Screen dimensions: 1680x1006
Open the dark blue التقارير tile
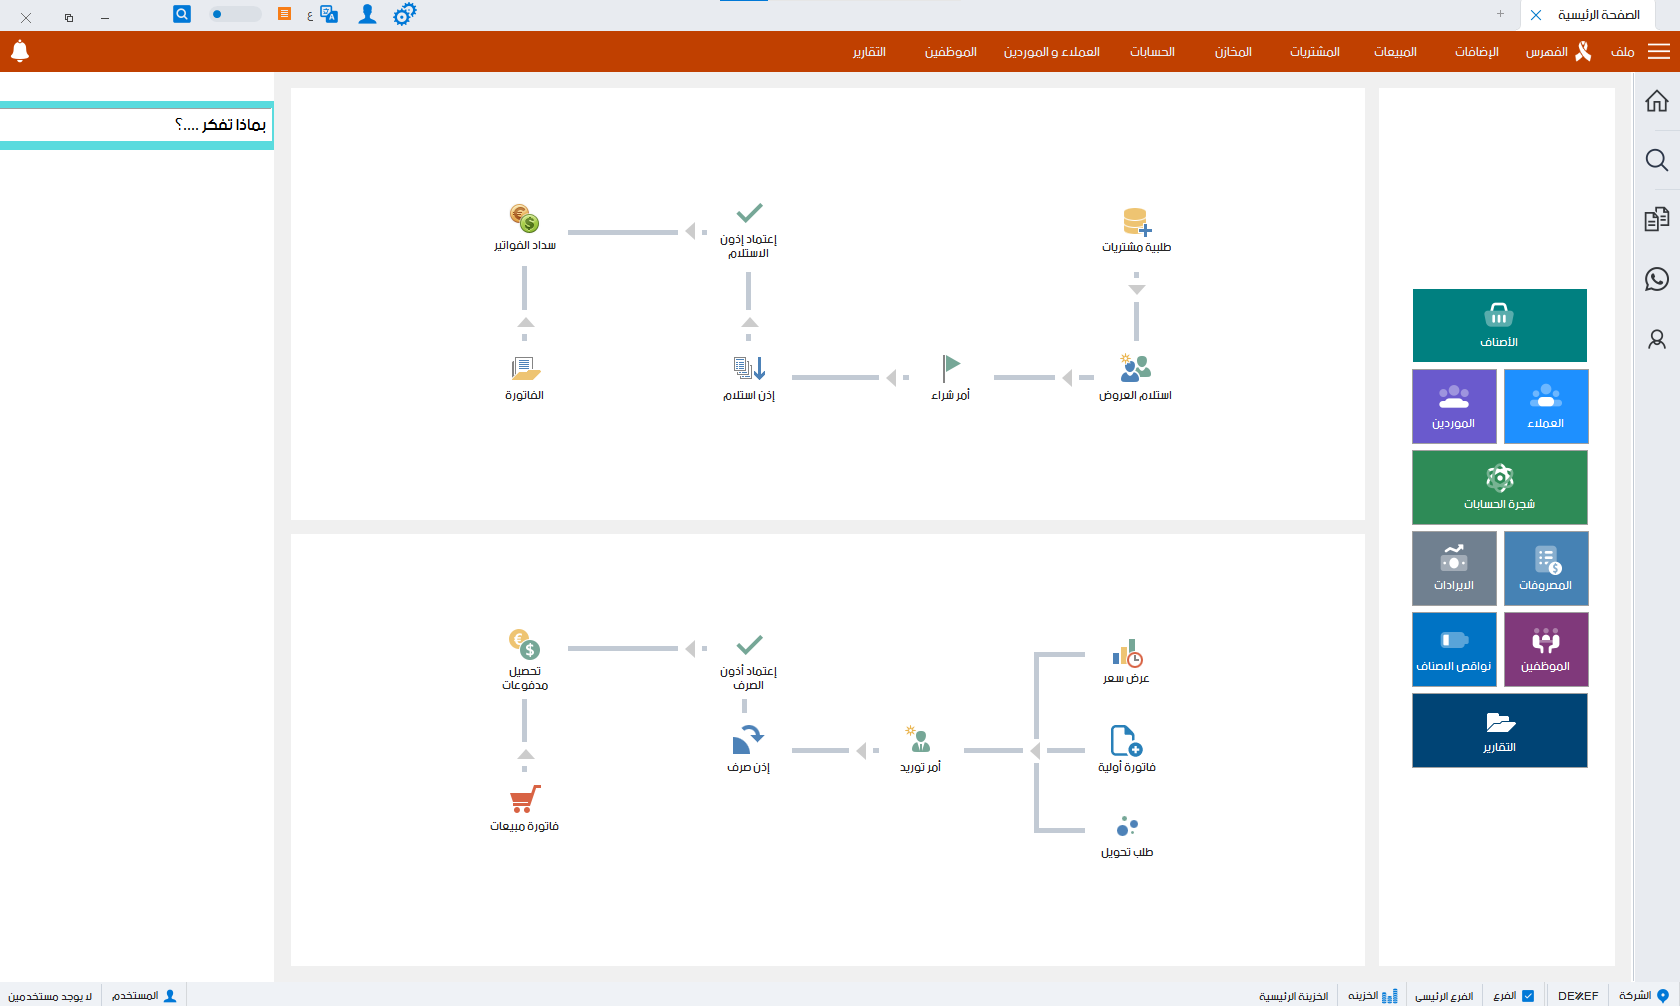pyautogui.click(x=1499, y=730)
